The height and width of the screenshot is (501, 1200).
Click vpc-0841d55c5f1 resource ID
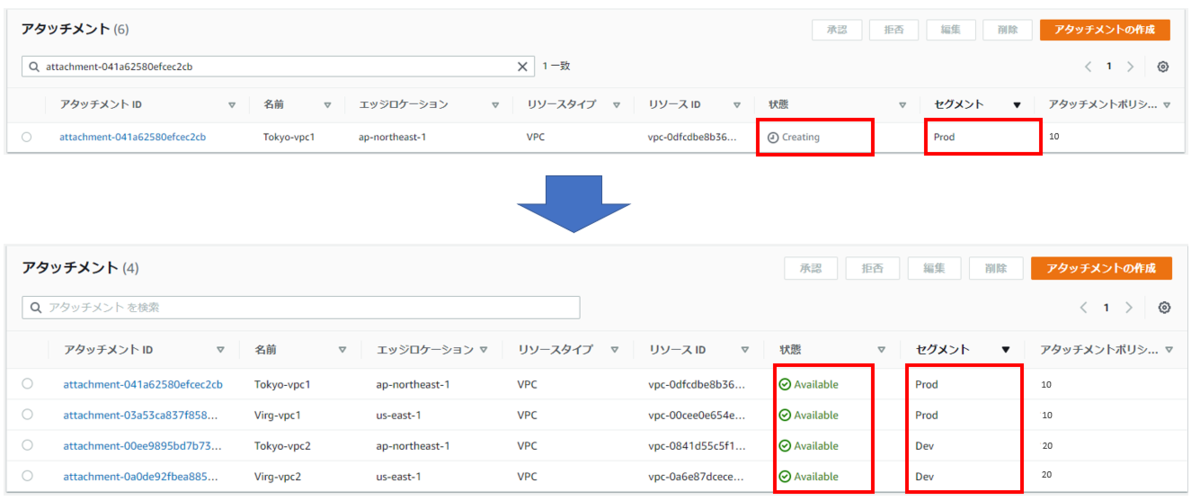pos(697,446)
